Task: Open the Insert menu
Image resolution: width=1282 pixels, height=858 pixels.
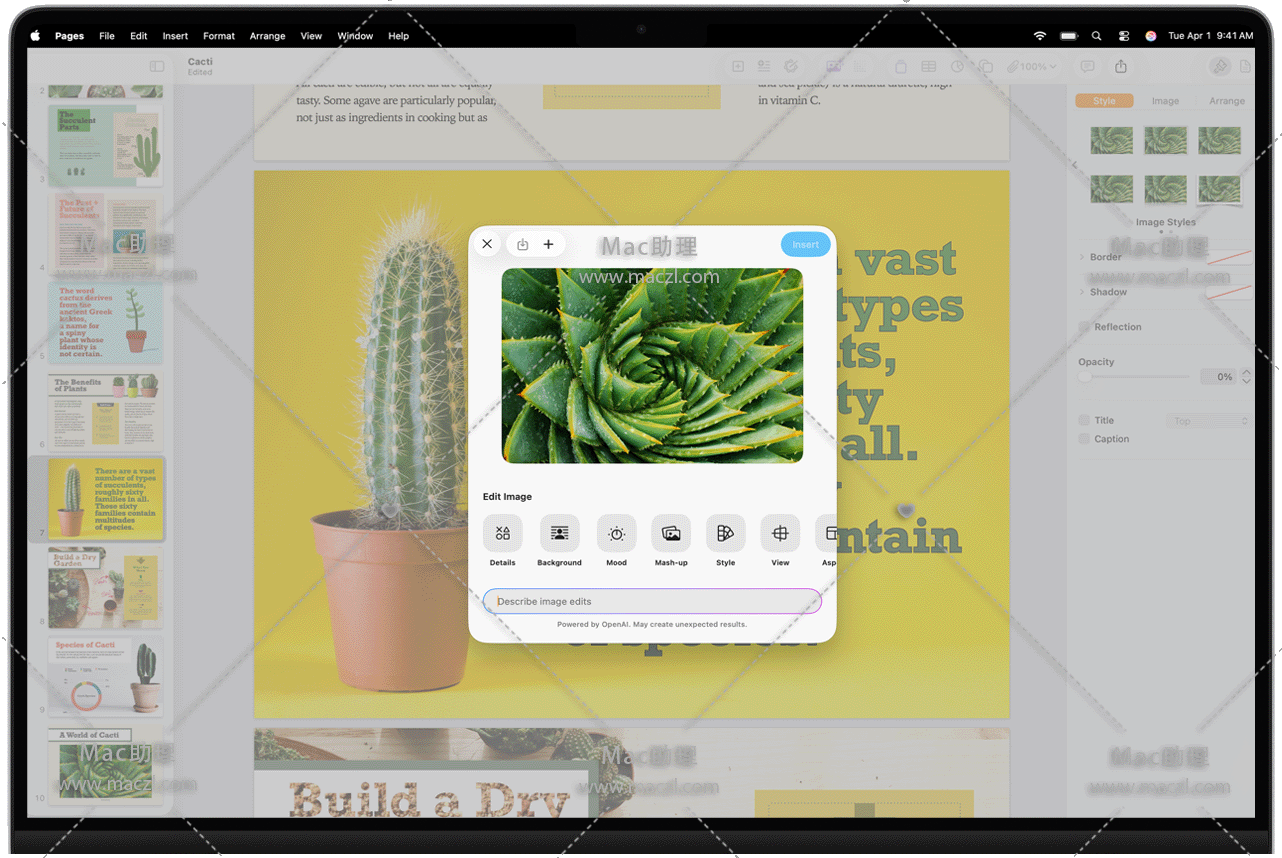Action: click(x=175, y=36)
